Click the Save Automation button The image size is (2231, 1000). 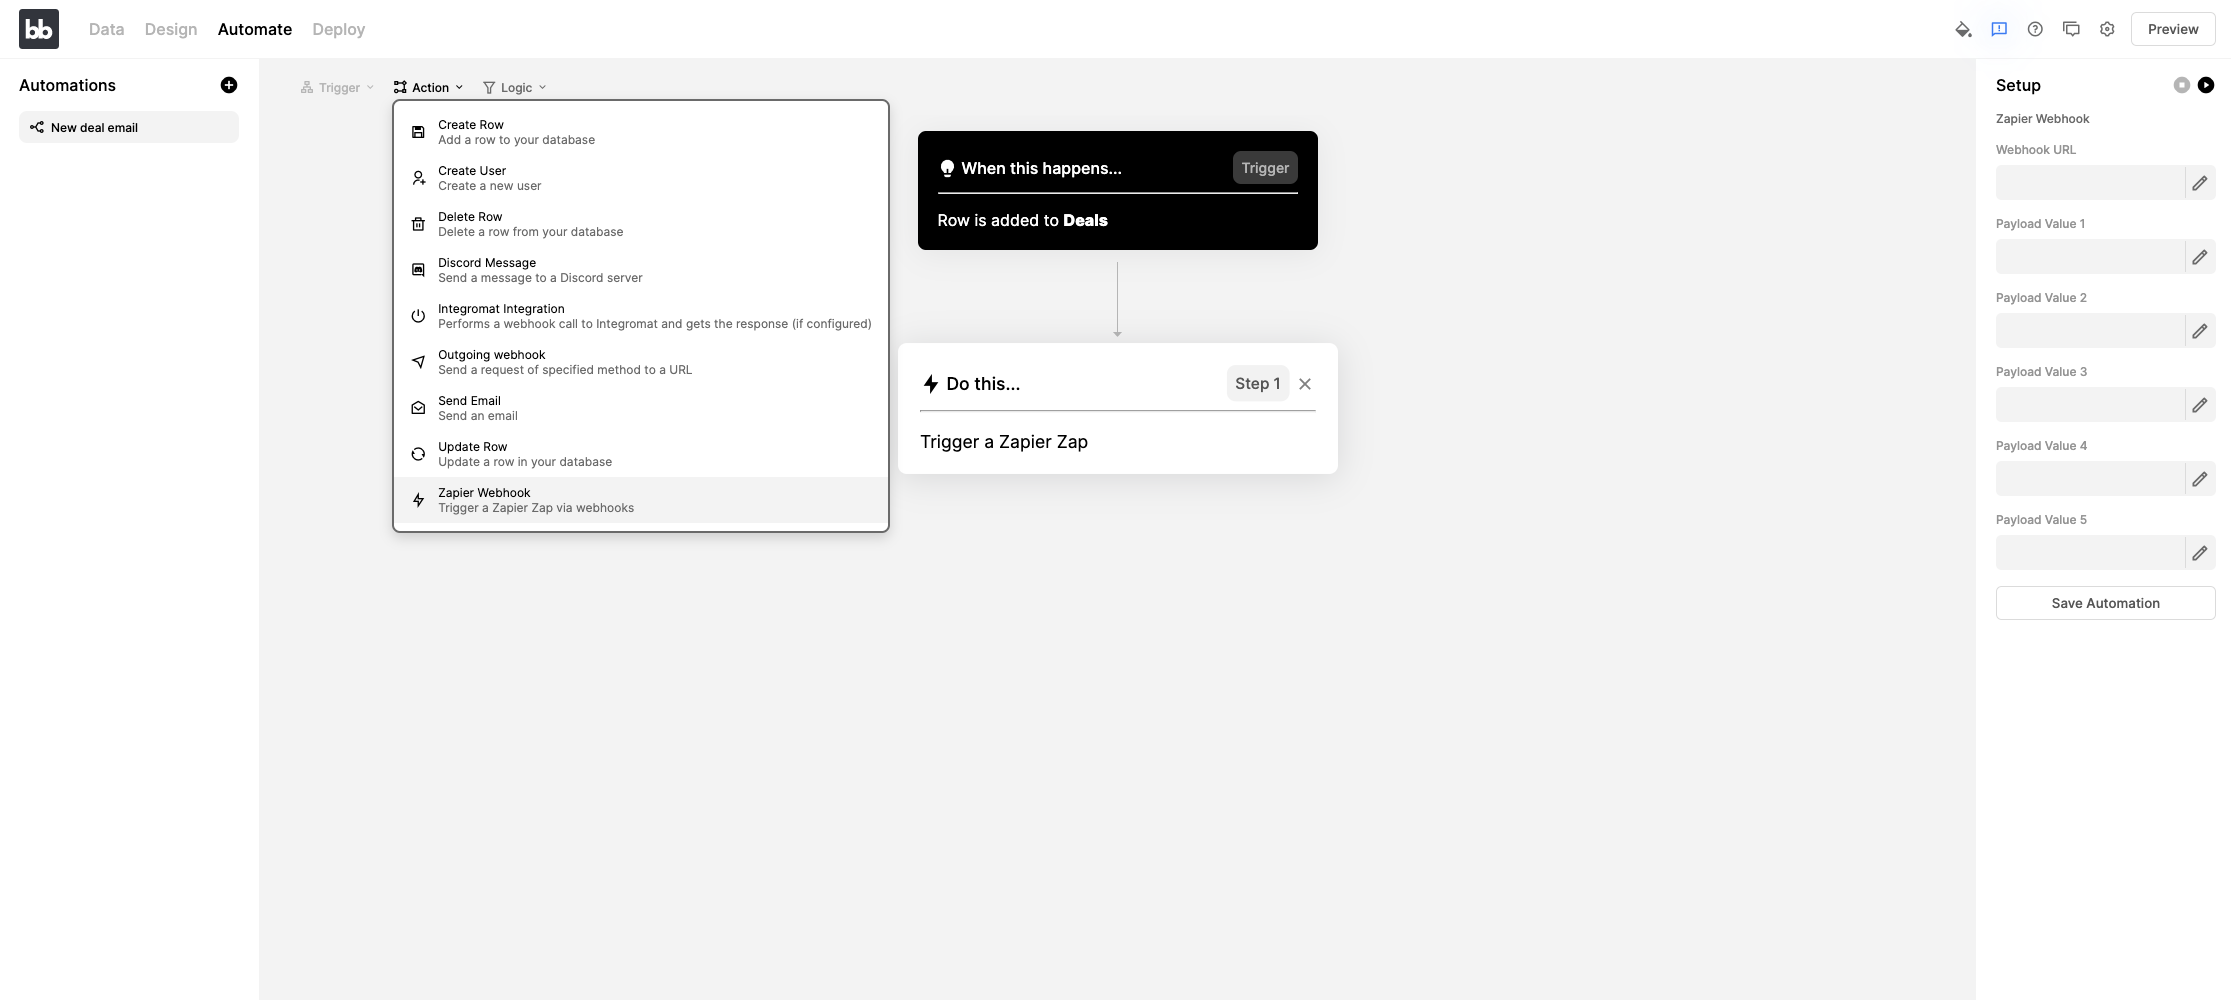tap(2105, 603)
